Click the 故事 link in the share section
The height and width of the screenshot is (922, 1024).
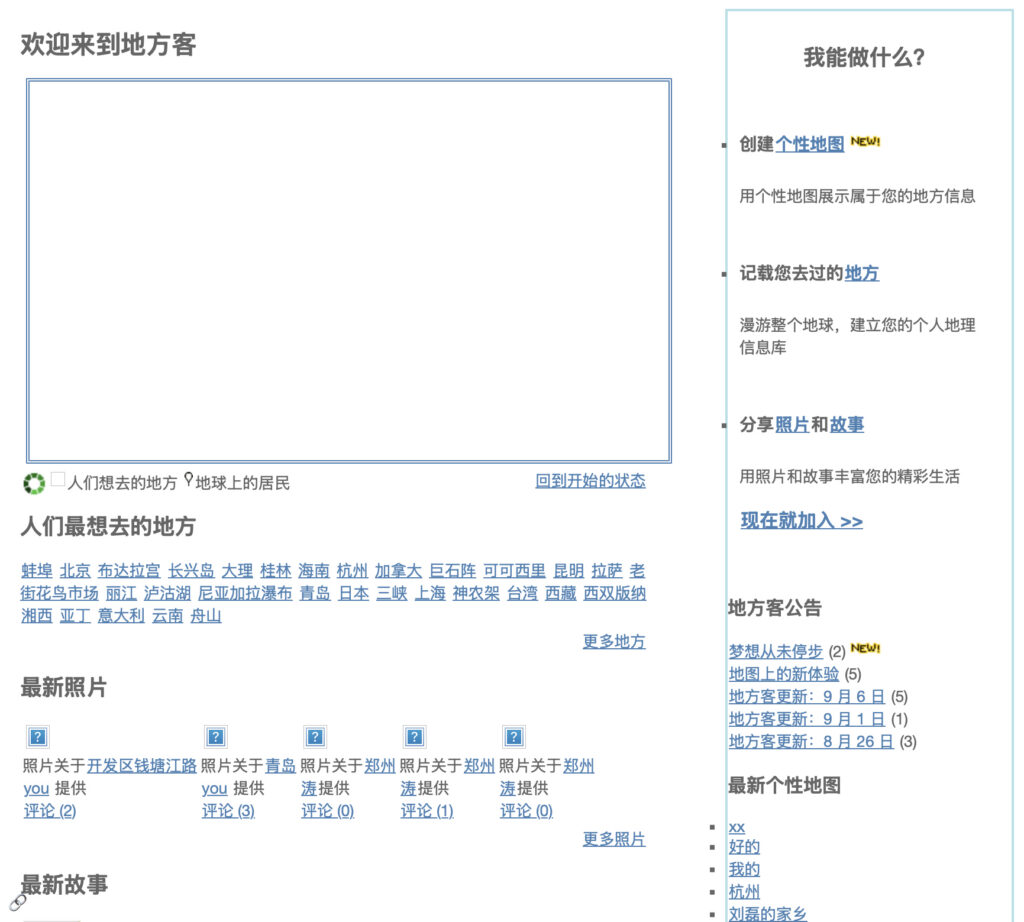846,425
